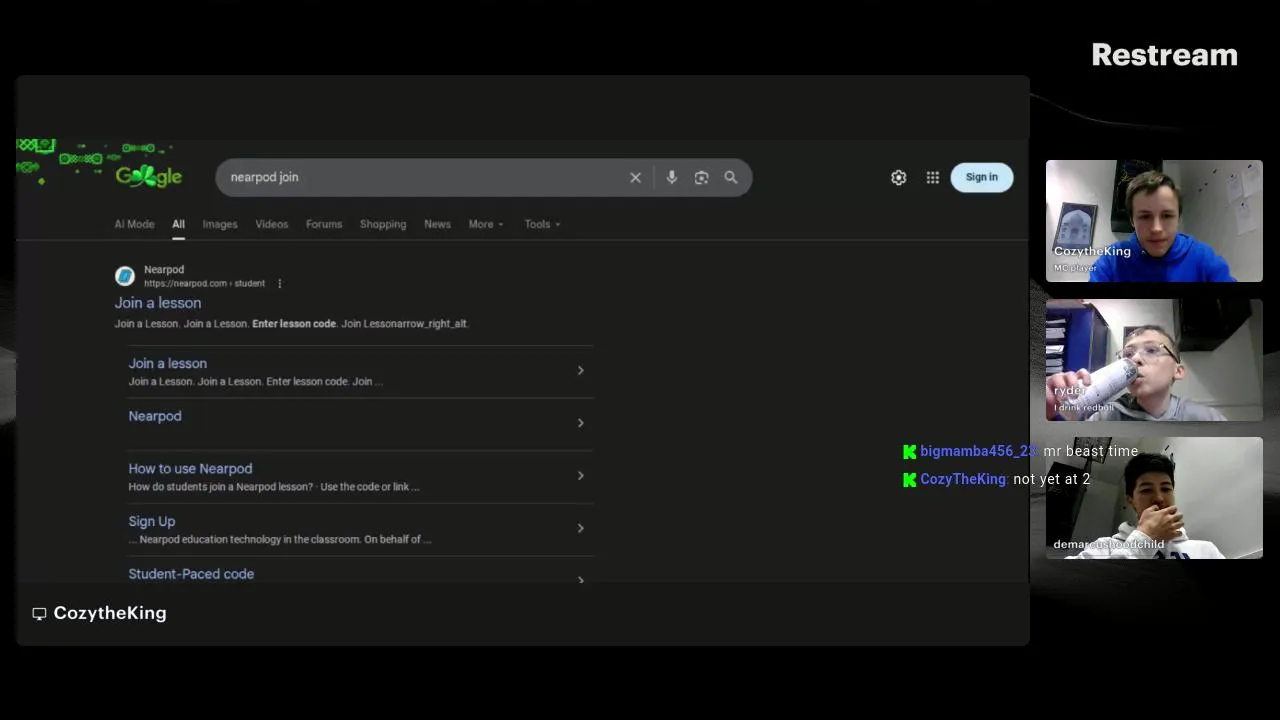Open chevron on How to use Nearpod
The image size is (1280, 720).
580,476
